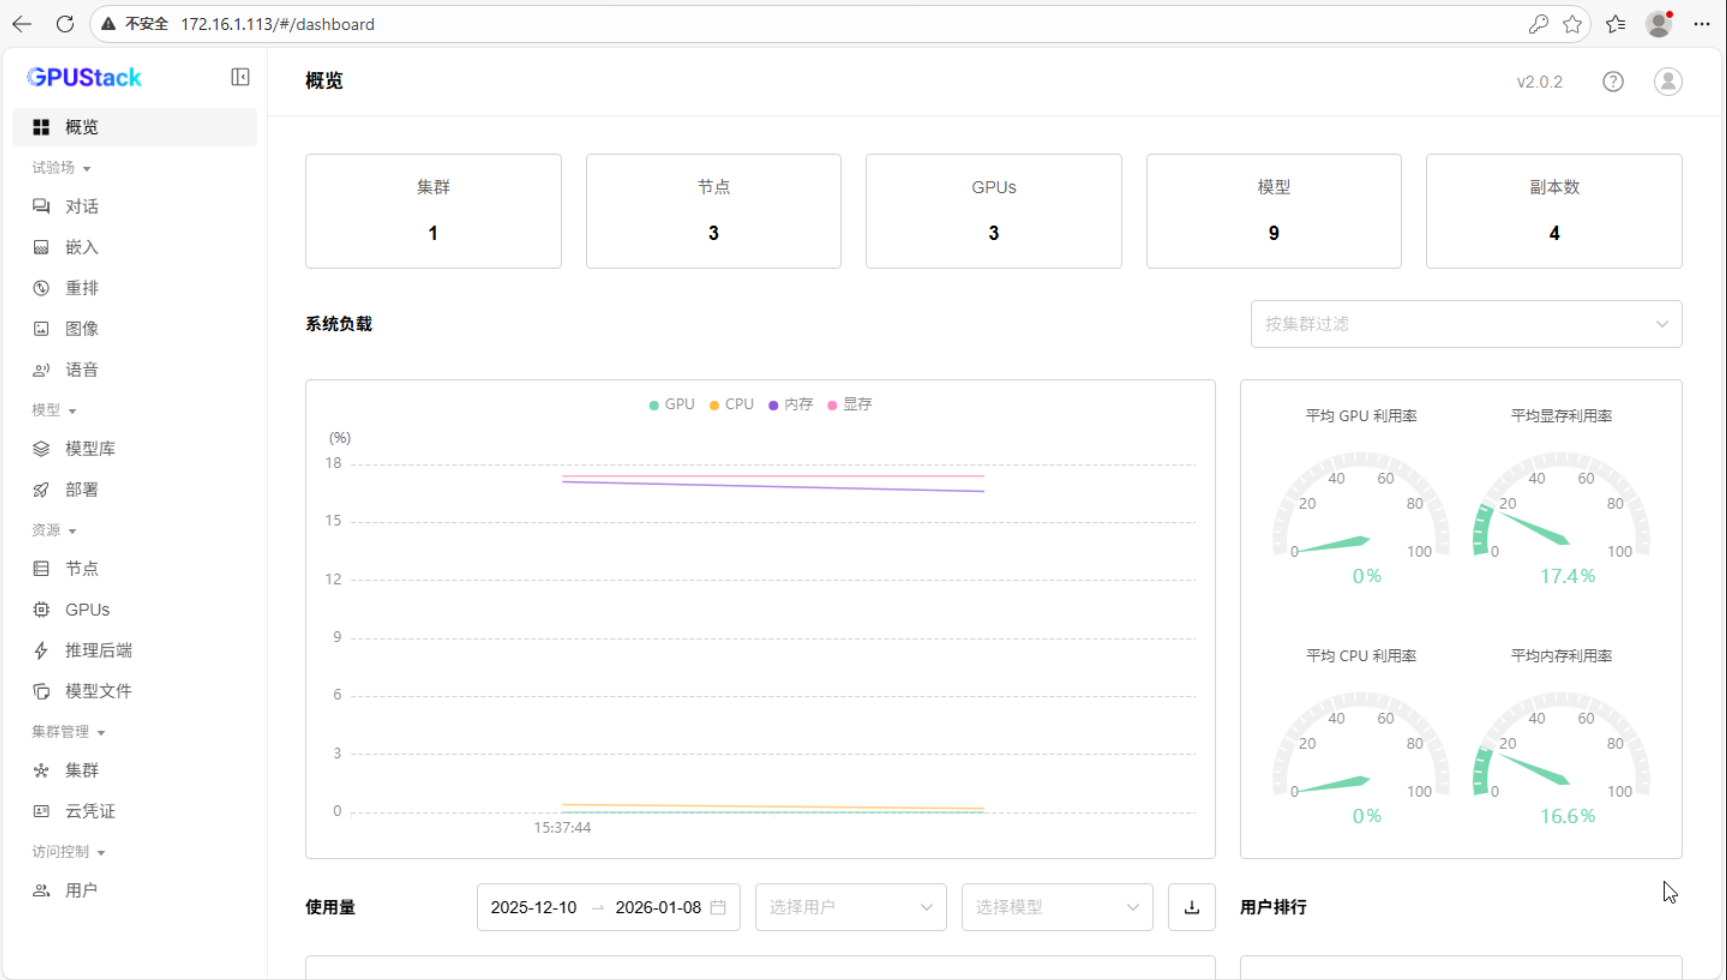Open the help question mark icon
This screenshot has height=980, width=1727.
1613,82
